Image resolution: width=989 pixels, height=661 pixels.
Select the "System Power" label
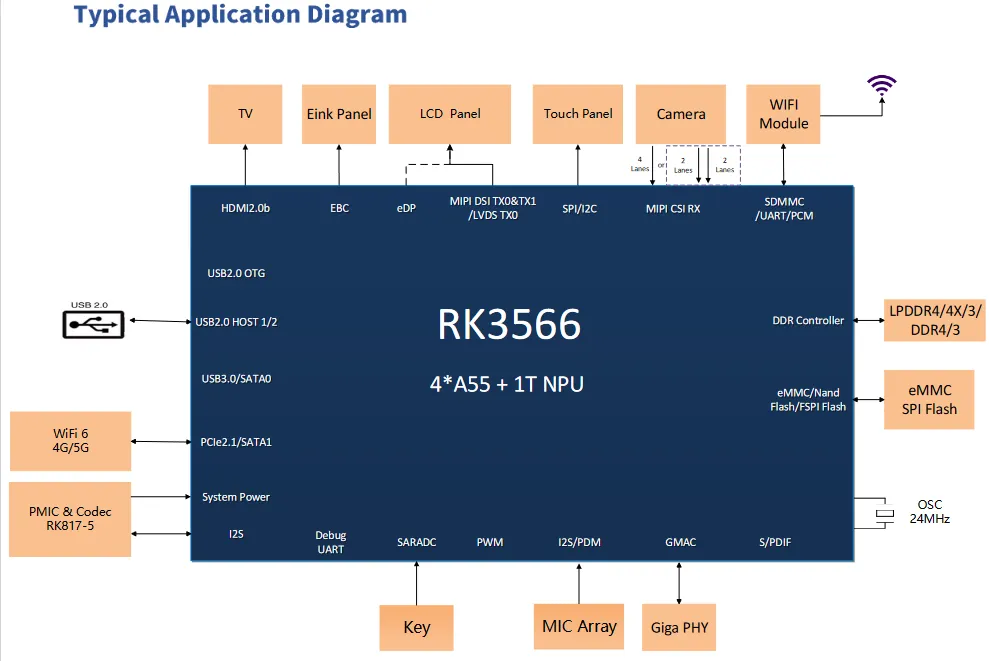point(236,497)
